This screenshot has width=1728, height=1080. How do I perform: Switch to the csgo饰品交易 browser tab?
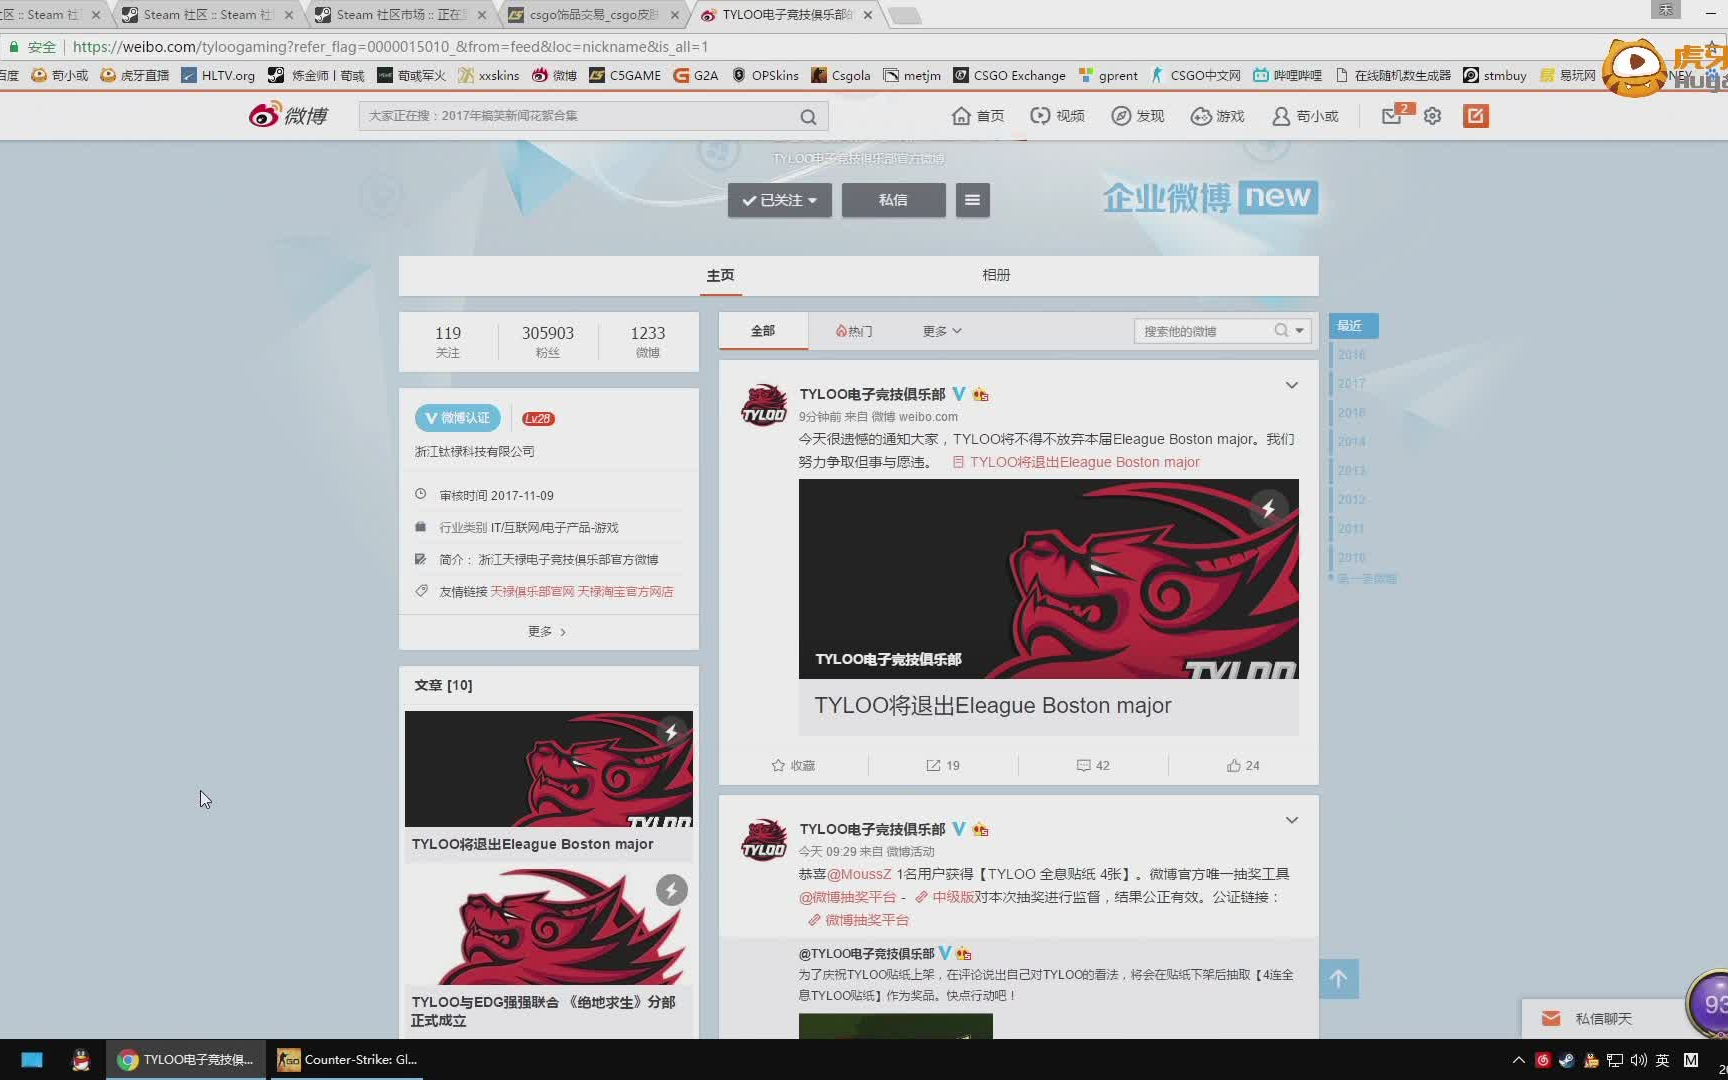click(594, 15)
